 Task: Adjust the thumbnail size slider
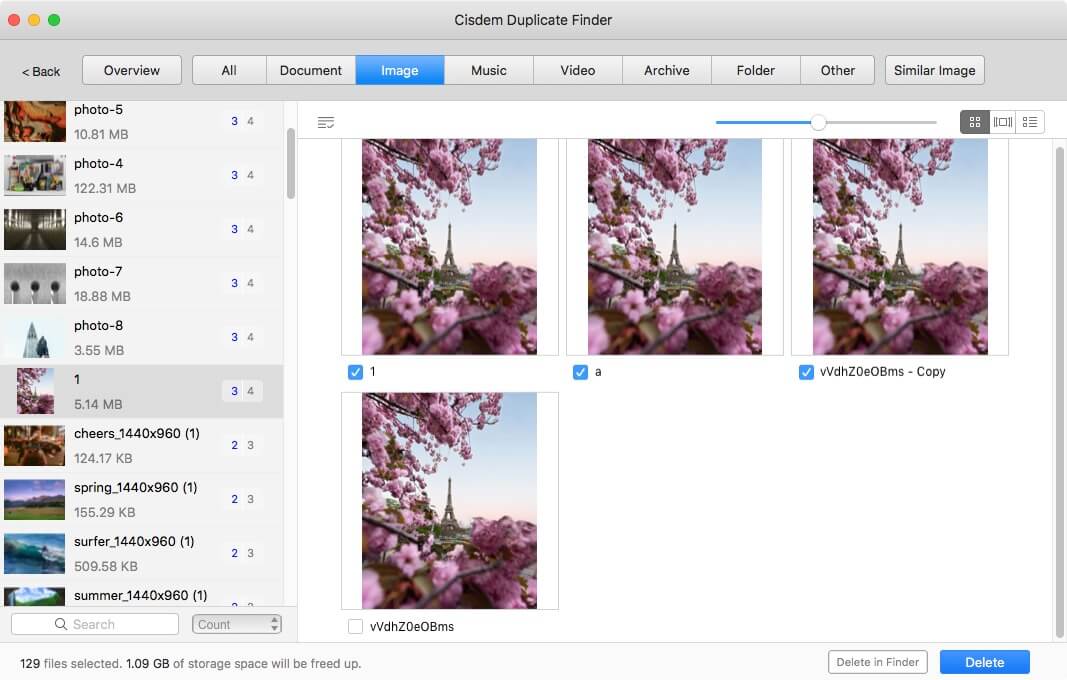click(818, 123)
